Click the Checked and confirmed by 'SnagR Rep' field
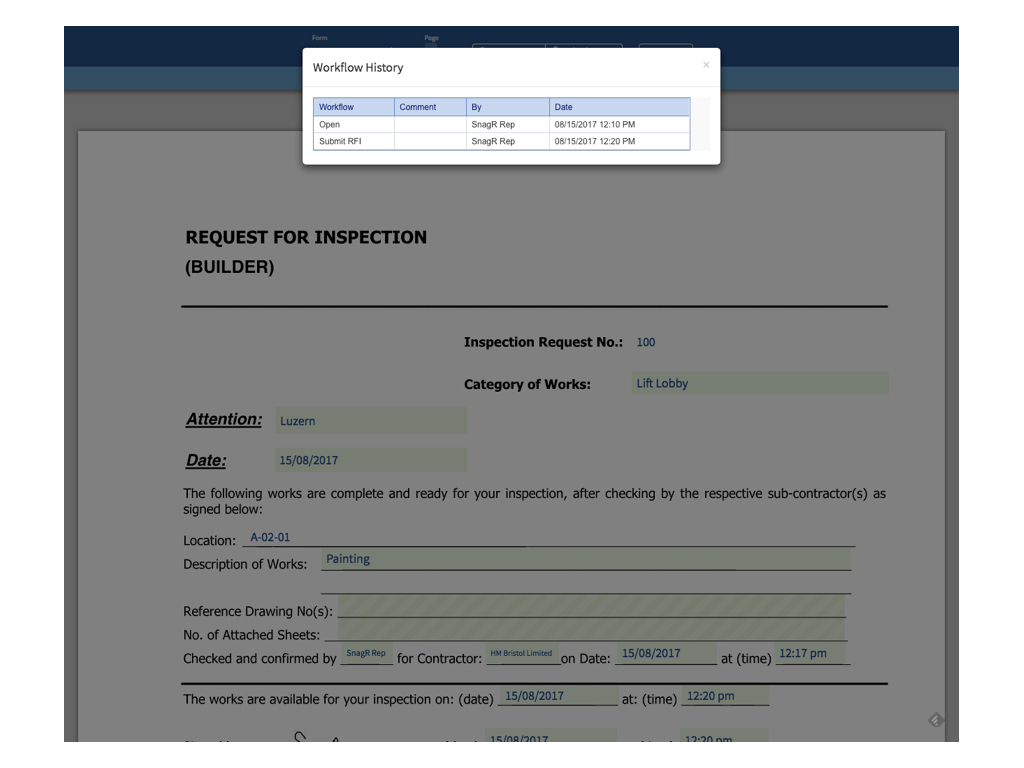The height and width of the screenshot is (768, 1024). (x=366, y=654)
